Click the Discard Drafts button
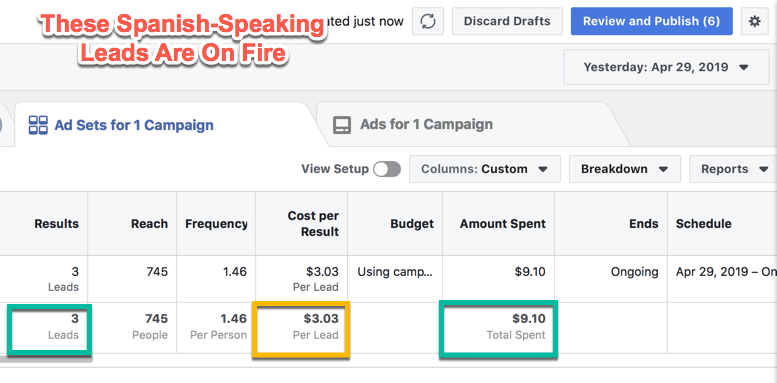Viewport: 777px width, 383px height. (507, 21)
